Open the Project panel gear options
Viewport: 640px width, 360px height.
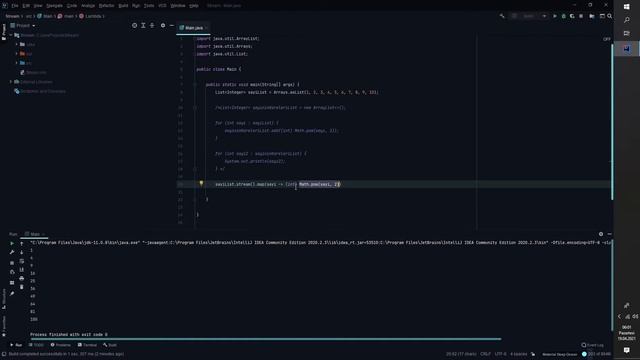163,25
